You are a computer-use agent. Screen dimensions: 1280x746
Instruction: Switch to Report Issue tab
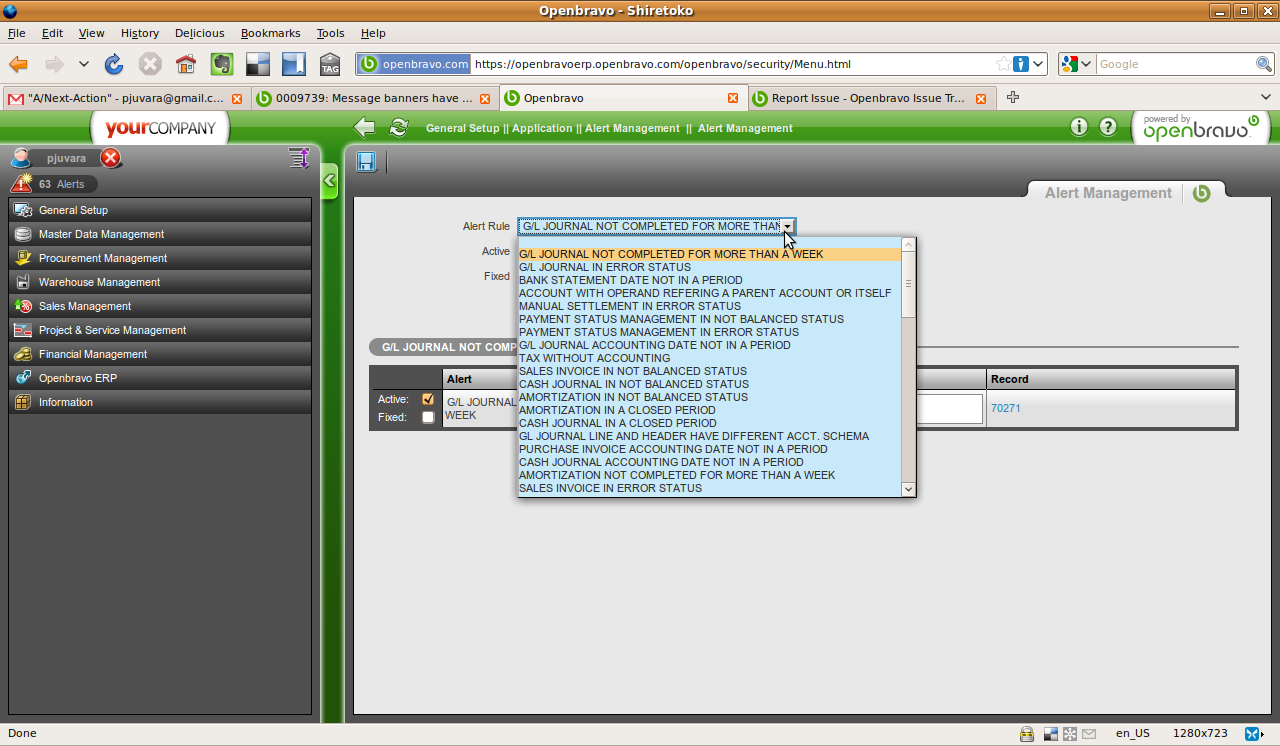871,98
